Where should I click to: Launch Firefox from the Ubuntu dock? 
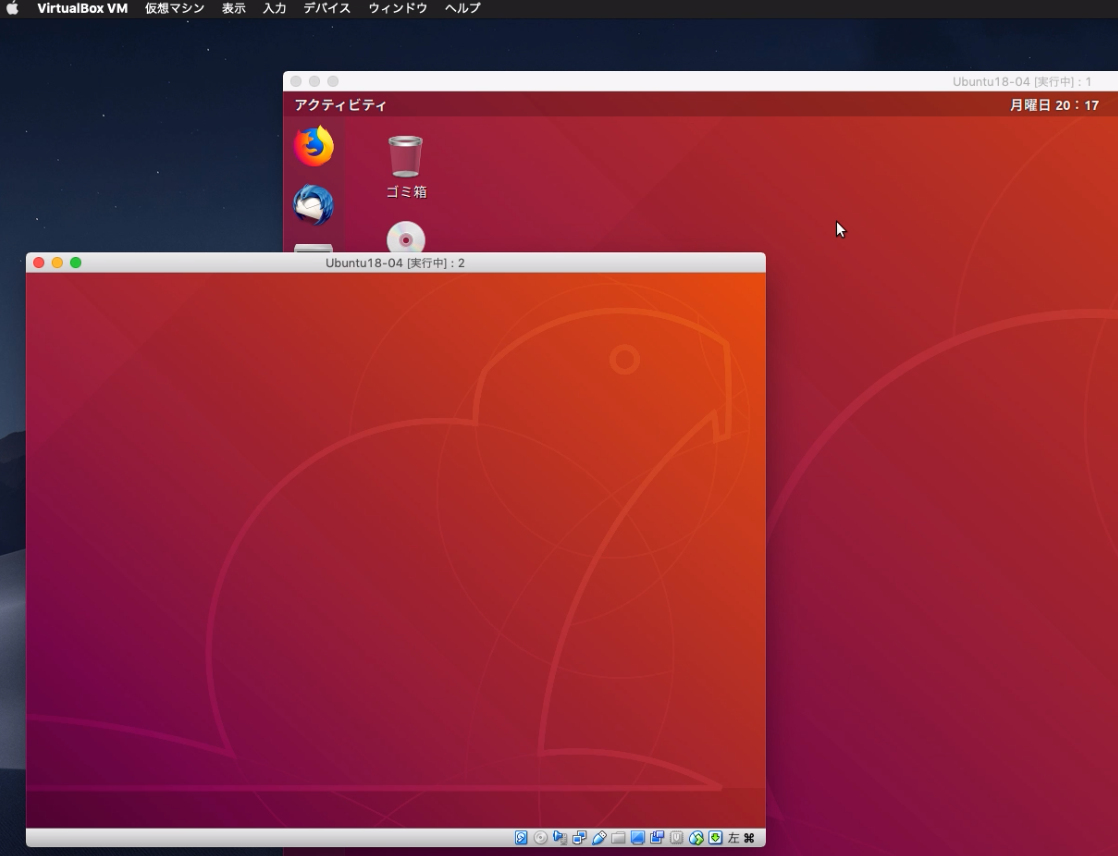coord(314,146)
